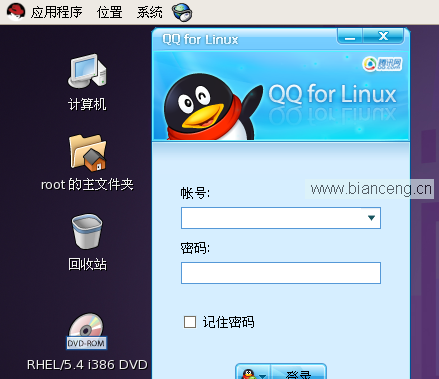Click the QQ for Linux window title text
This screenshot has width=439, height=379.
tap(200, 40)
